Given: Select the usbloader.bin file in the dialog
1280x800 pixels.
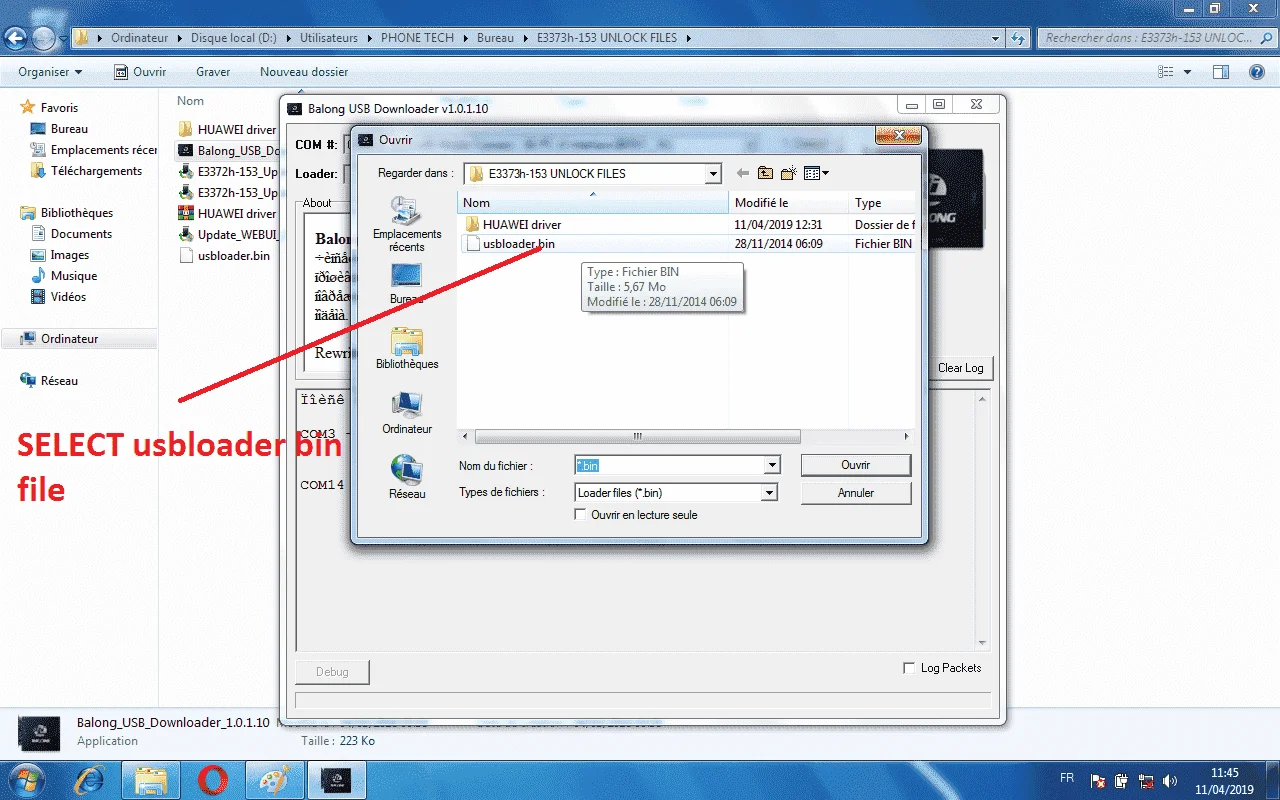Looking at the screenshot, I should click(x=518, y=244).
